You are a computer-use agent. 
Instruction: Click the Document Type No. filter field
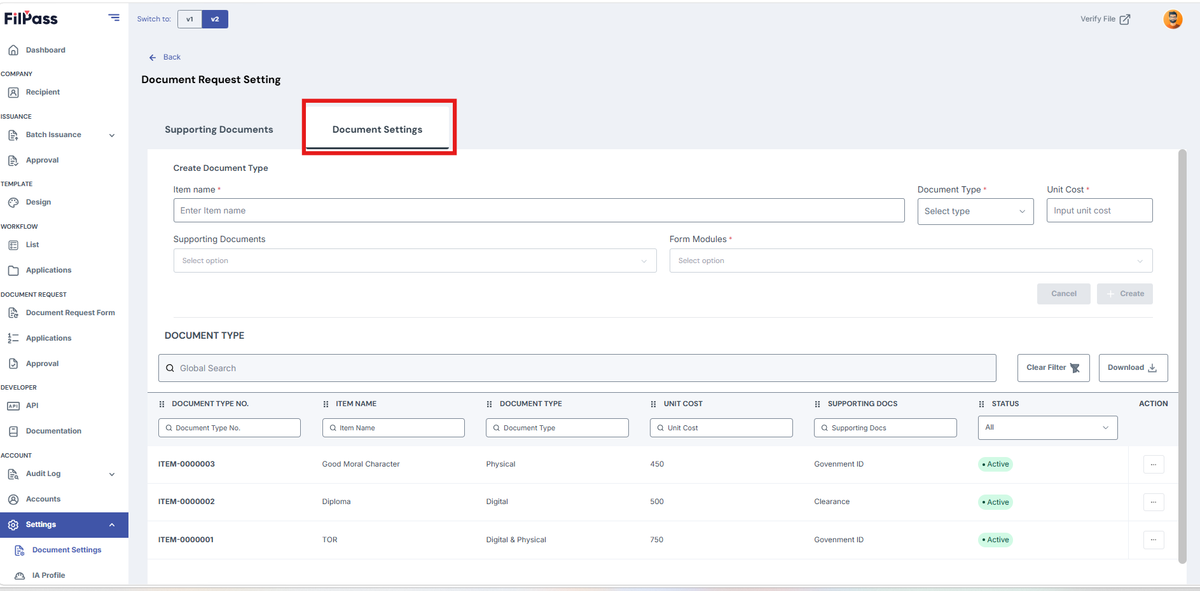pyautogui.click(x=229, y=427)
